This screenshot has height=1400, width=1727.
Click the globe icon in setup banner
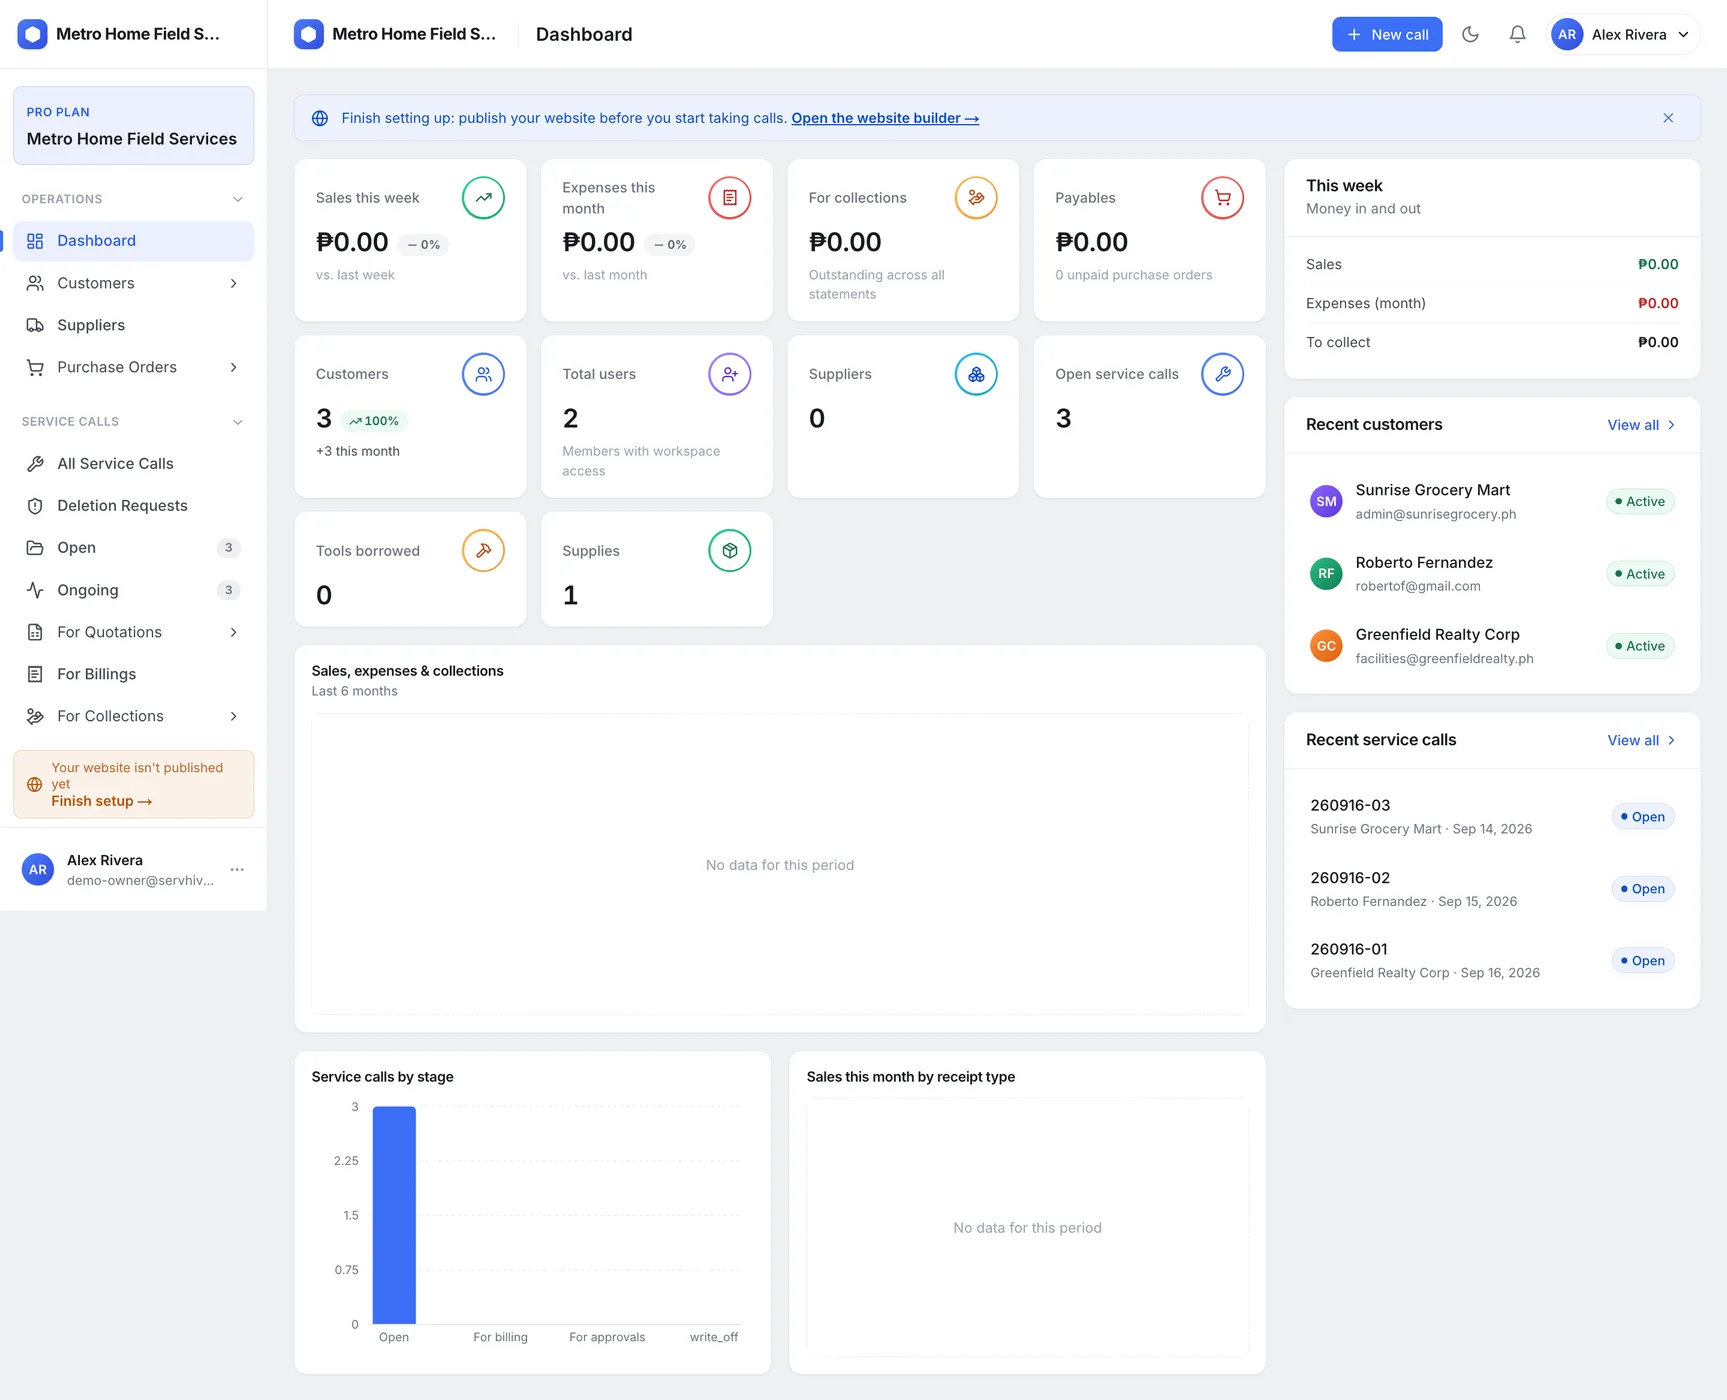(320, 118)
